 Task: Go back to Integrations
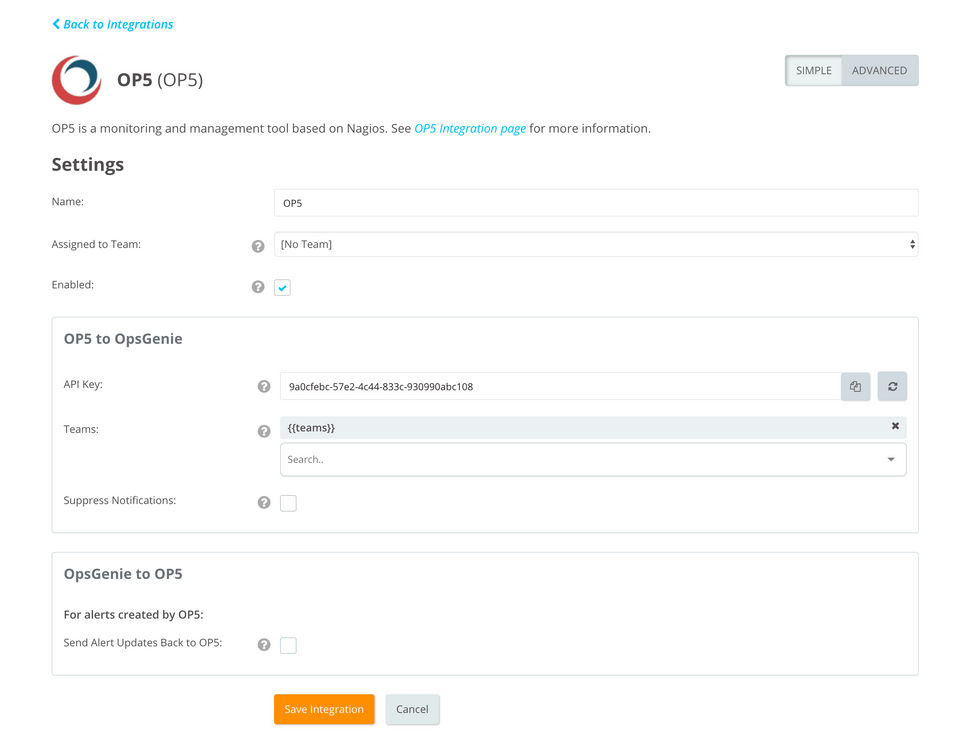click(112, 24)
